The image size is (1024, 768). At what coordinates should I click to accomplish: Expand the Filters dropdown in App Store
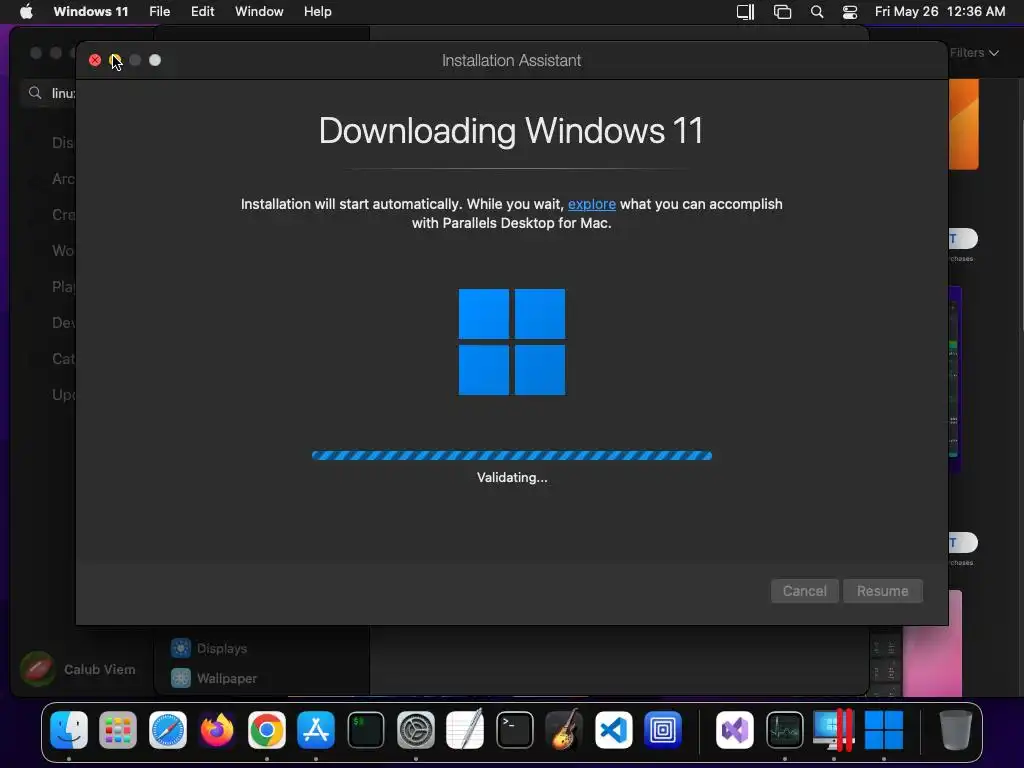(x=974, y=53)
